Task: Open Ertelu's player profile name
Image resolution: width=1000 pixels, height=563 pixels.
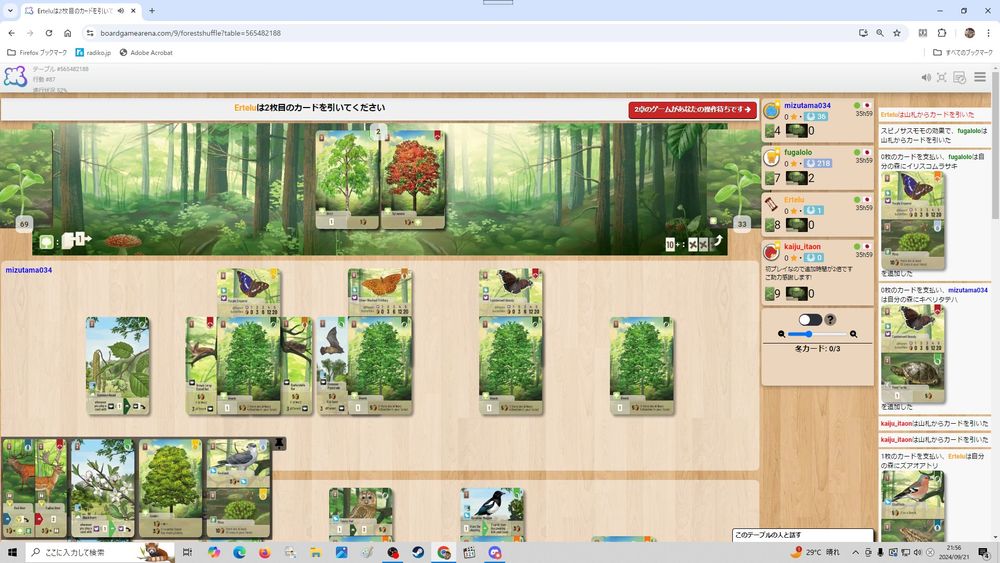Action: pos(793,200)
